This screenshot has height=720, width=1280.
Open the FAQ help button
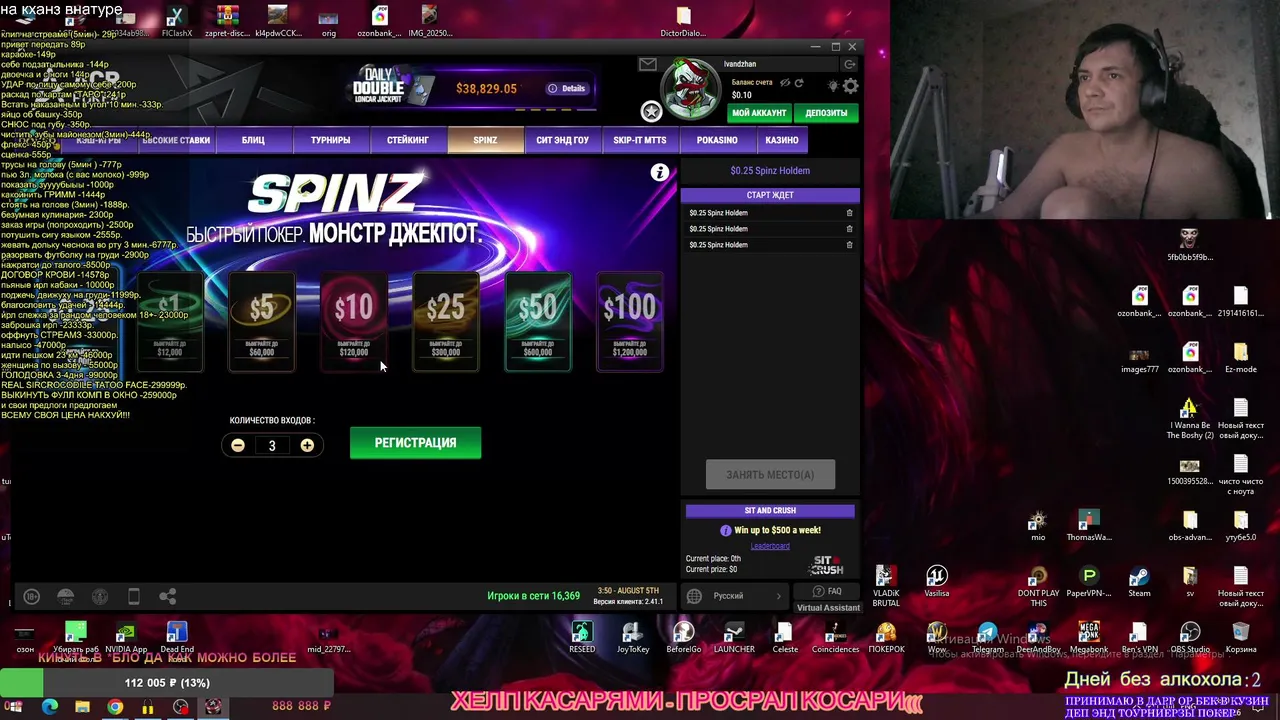(x=827, y=591)
